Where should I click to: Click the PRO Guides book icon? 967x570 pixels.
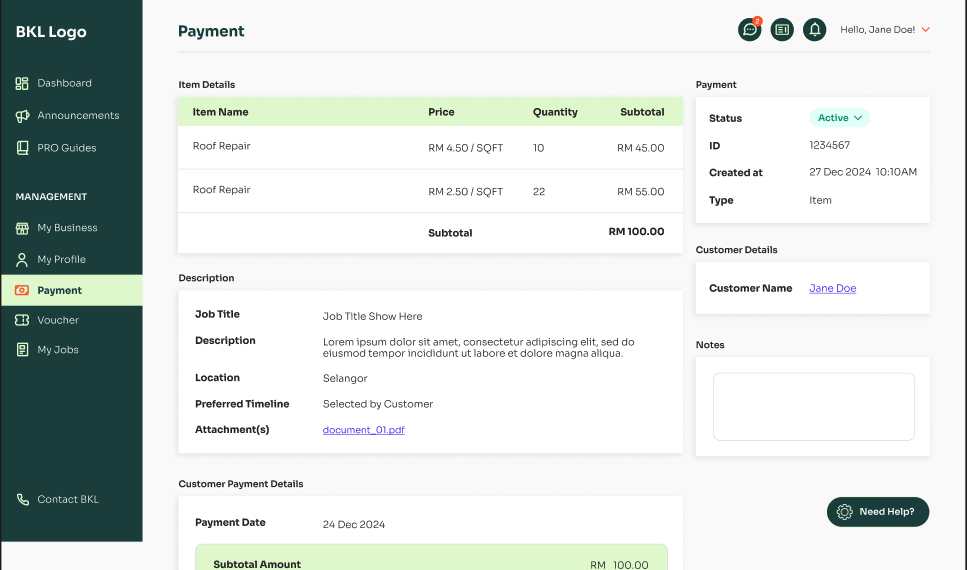(x=22, y=148)
